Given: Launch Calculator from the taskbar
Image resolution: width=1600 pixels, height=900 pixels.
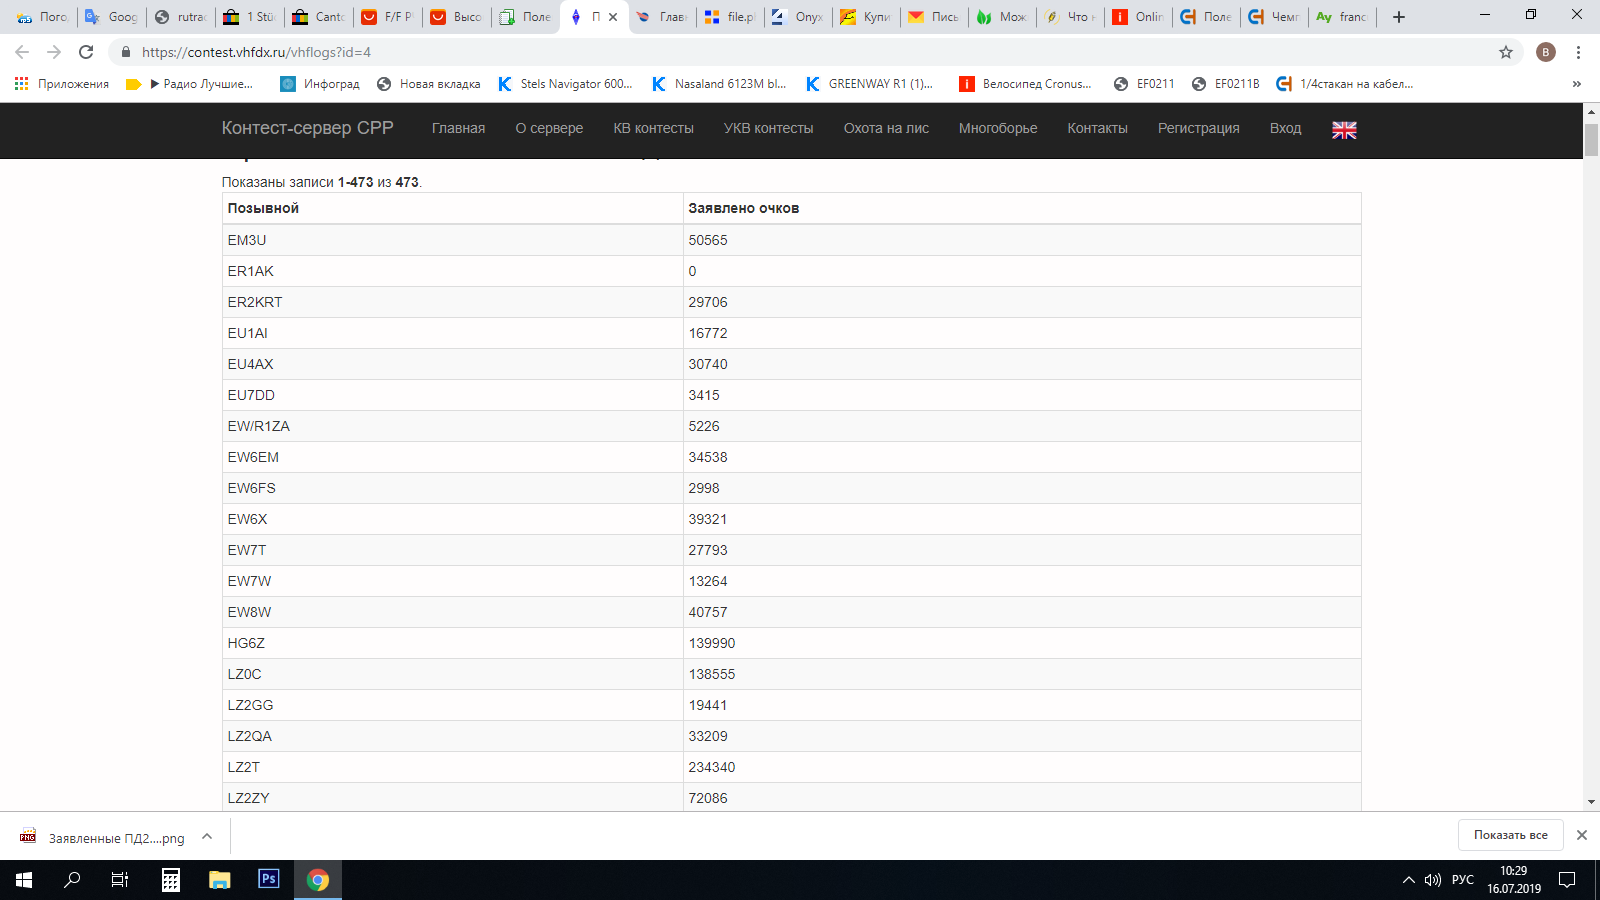Looking at the screenshot, I should point(171,880).
